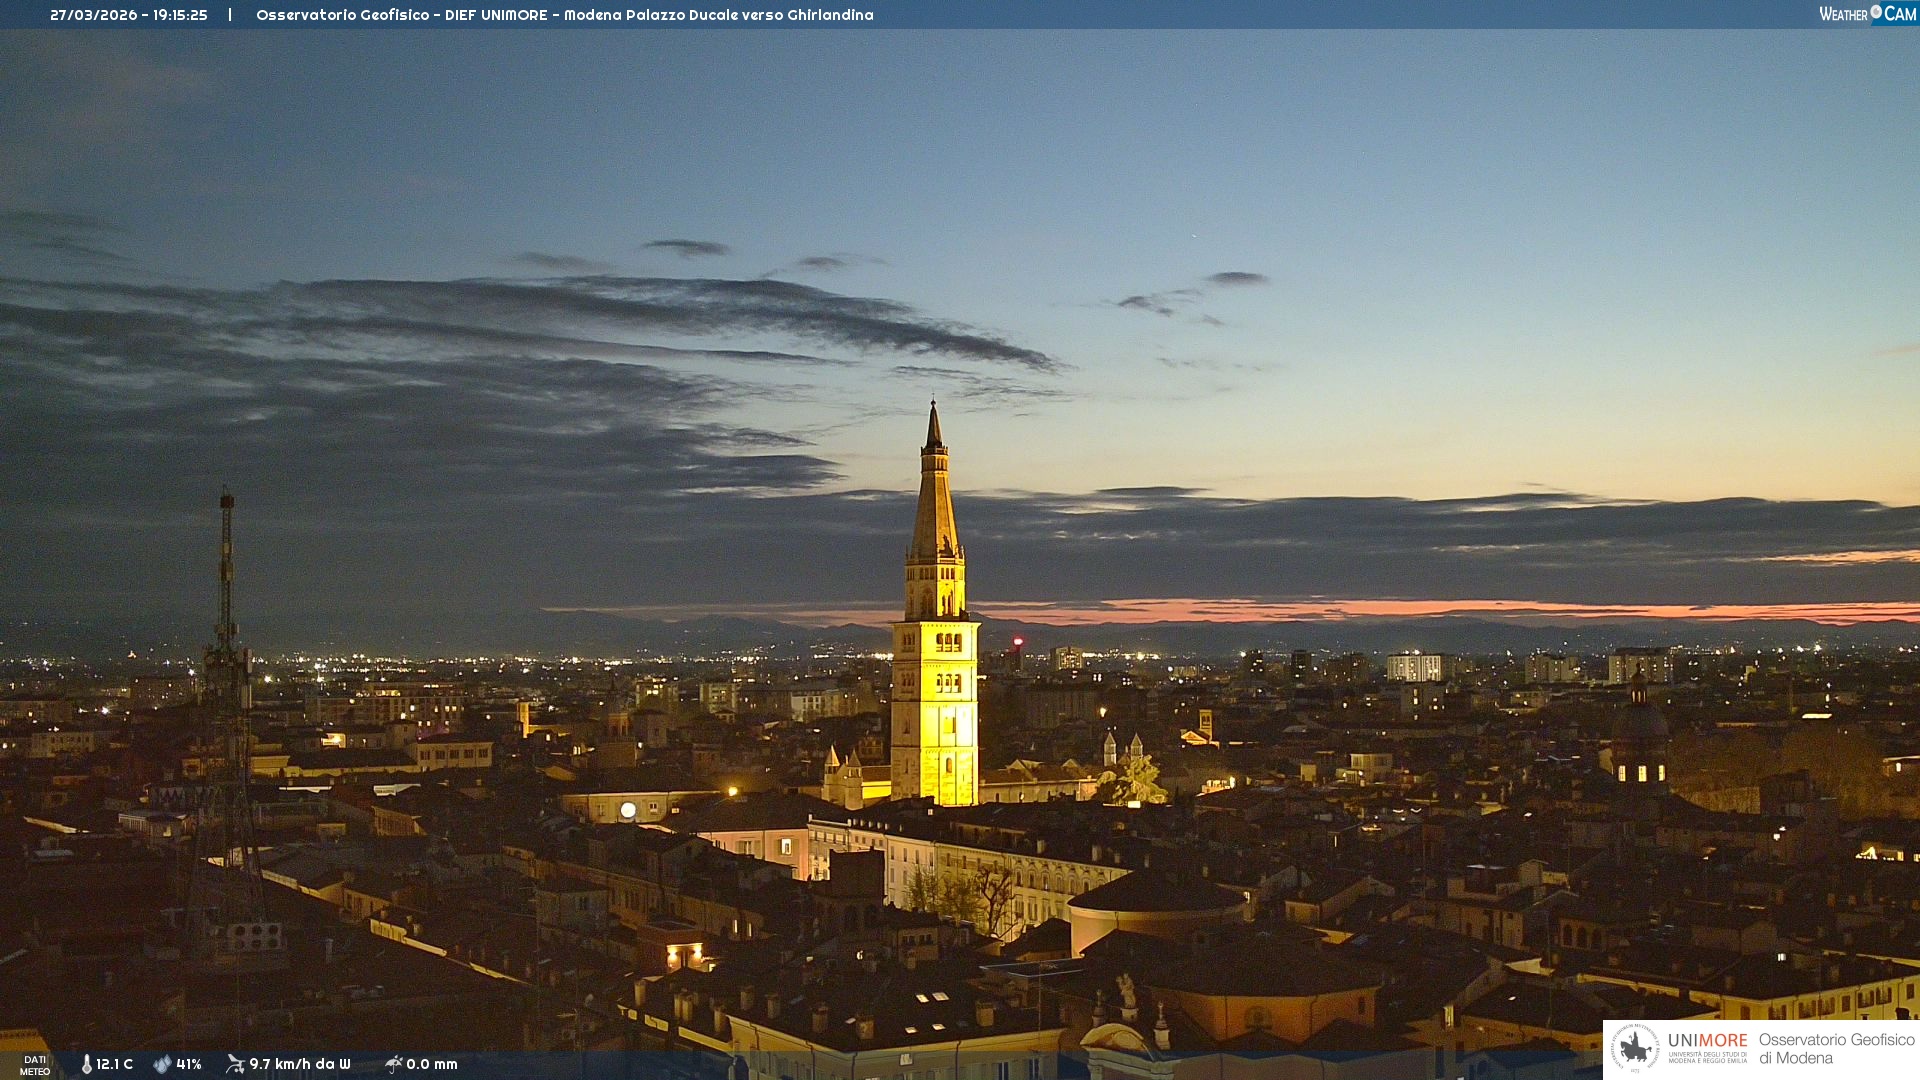
Task: Open the DATI METEO label
Action: pyautogui.click(x=35, y=1065)
